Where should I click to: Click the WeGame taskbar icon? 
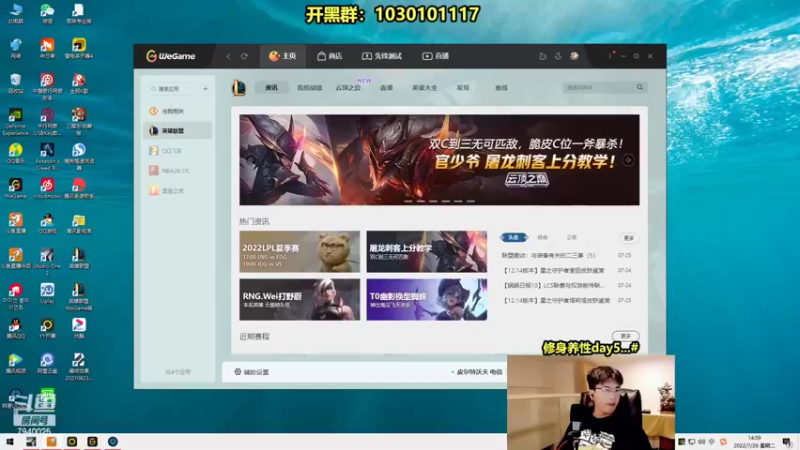coord(92,442)
